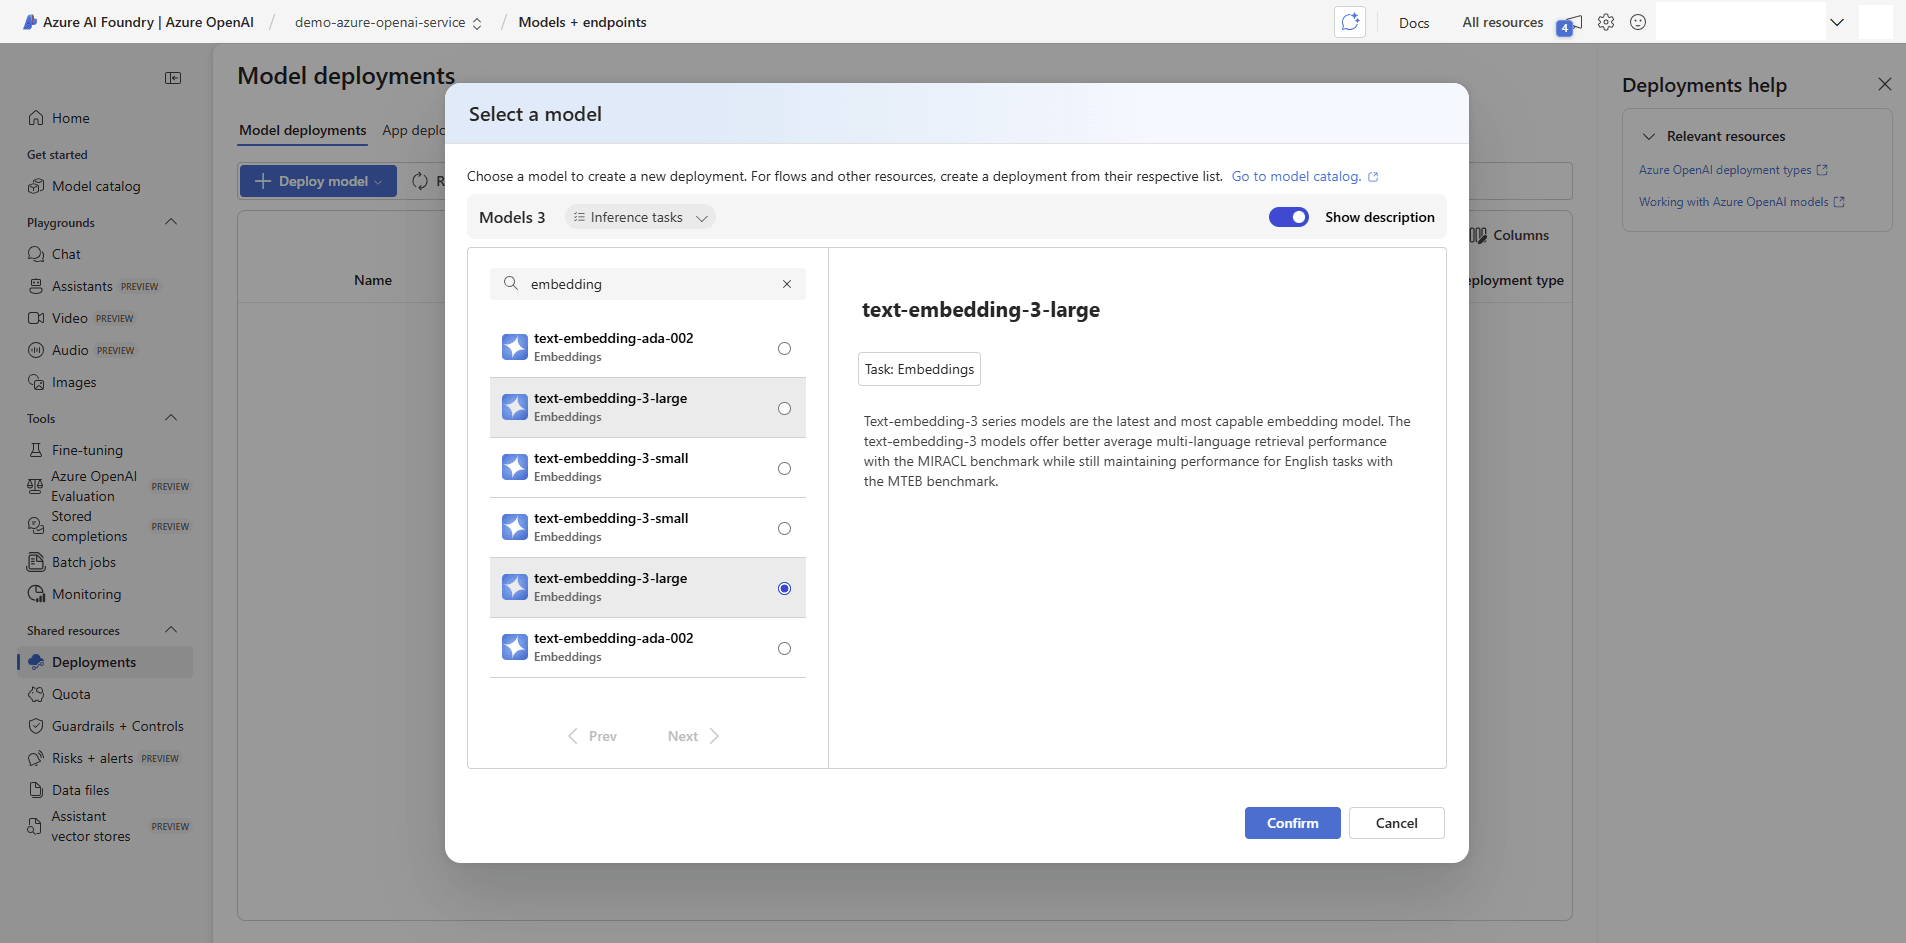Disable the Show description toggle
This screenshot has height=943, width=1906.
point(1289,216)
